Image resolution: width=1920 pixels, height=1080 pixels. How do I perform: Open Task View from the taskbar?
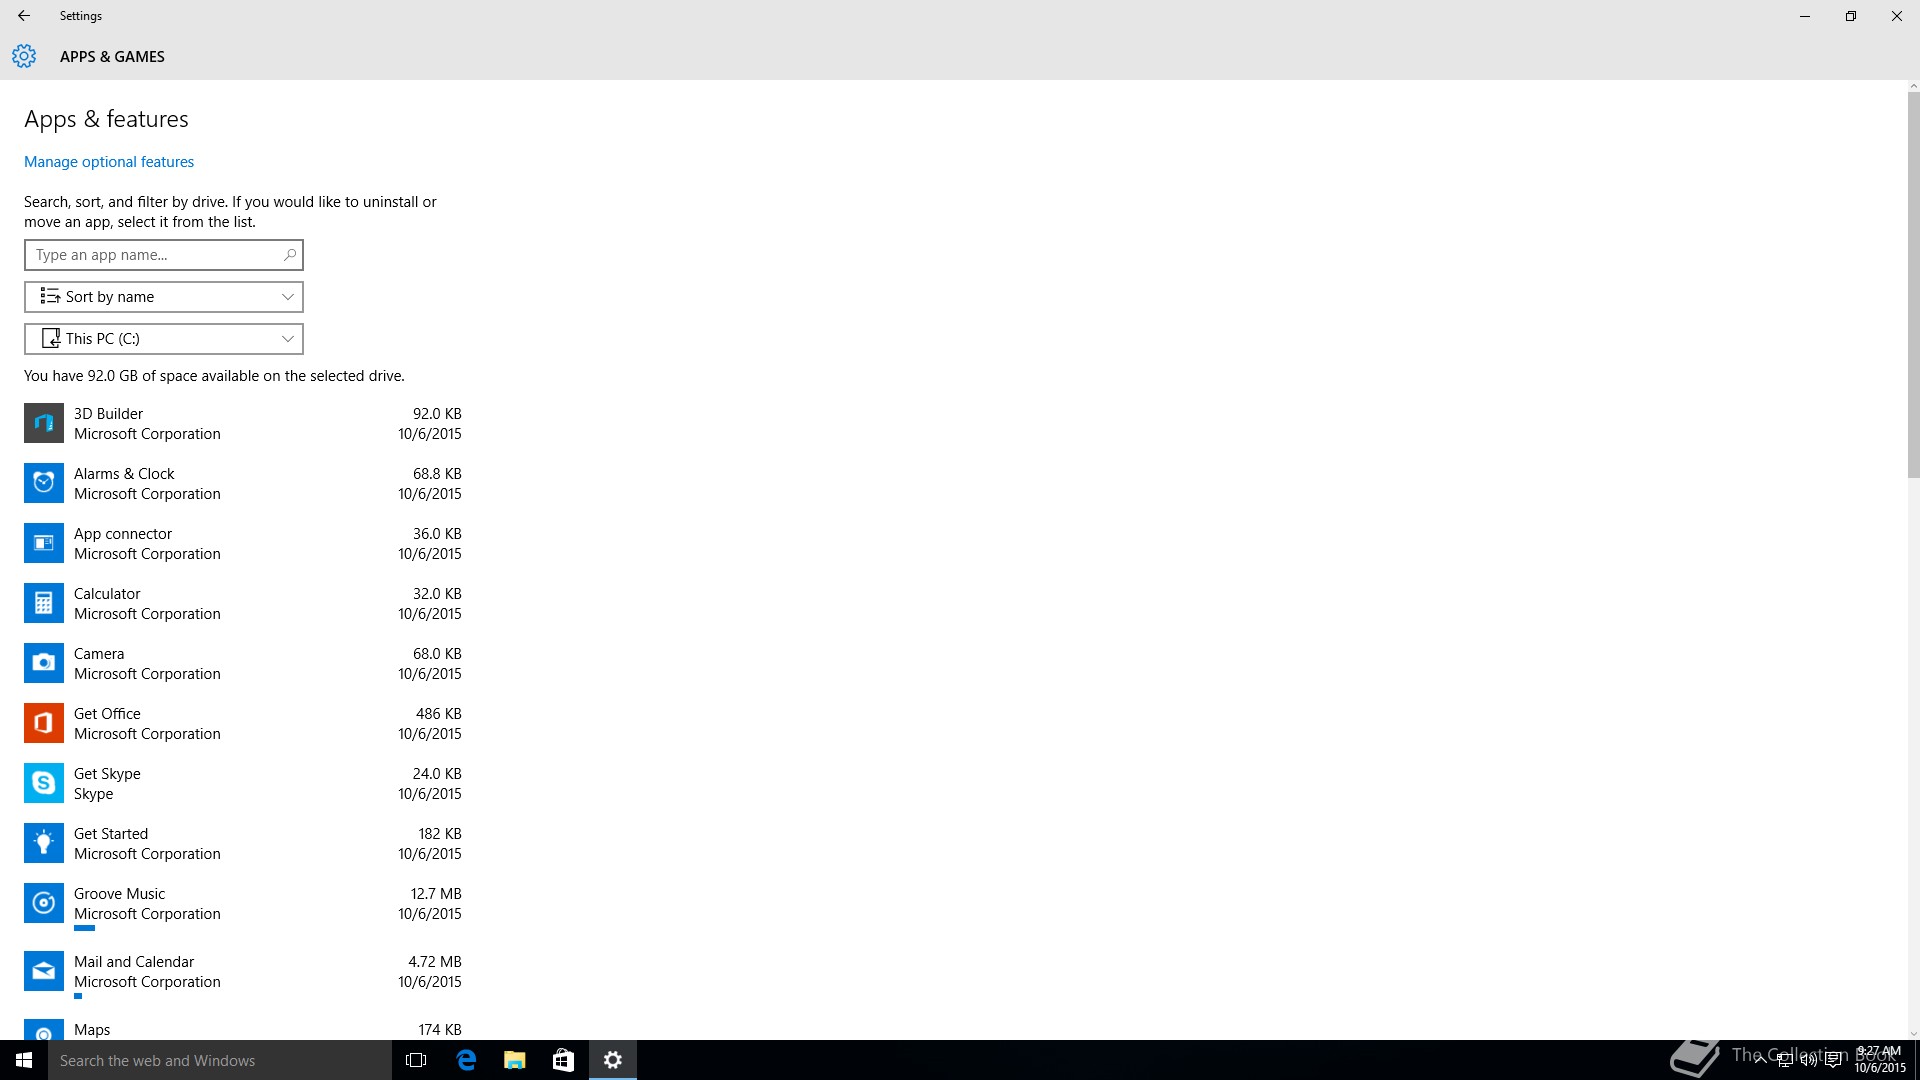pyautogui.click(x=416, y=1060)
